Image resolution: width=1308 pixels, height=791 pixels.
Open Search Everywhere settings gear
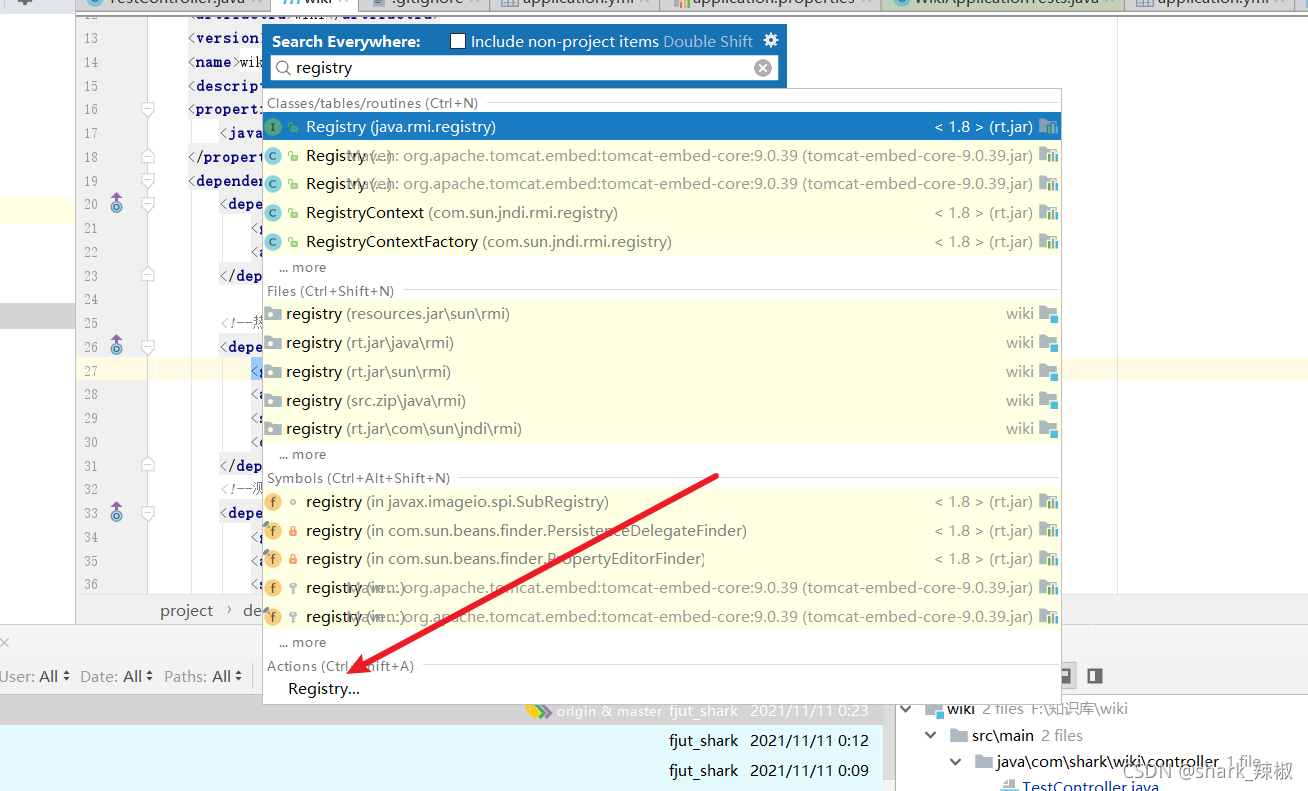point(770,41)
